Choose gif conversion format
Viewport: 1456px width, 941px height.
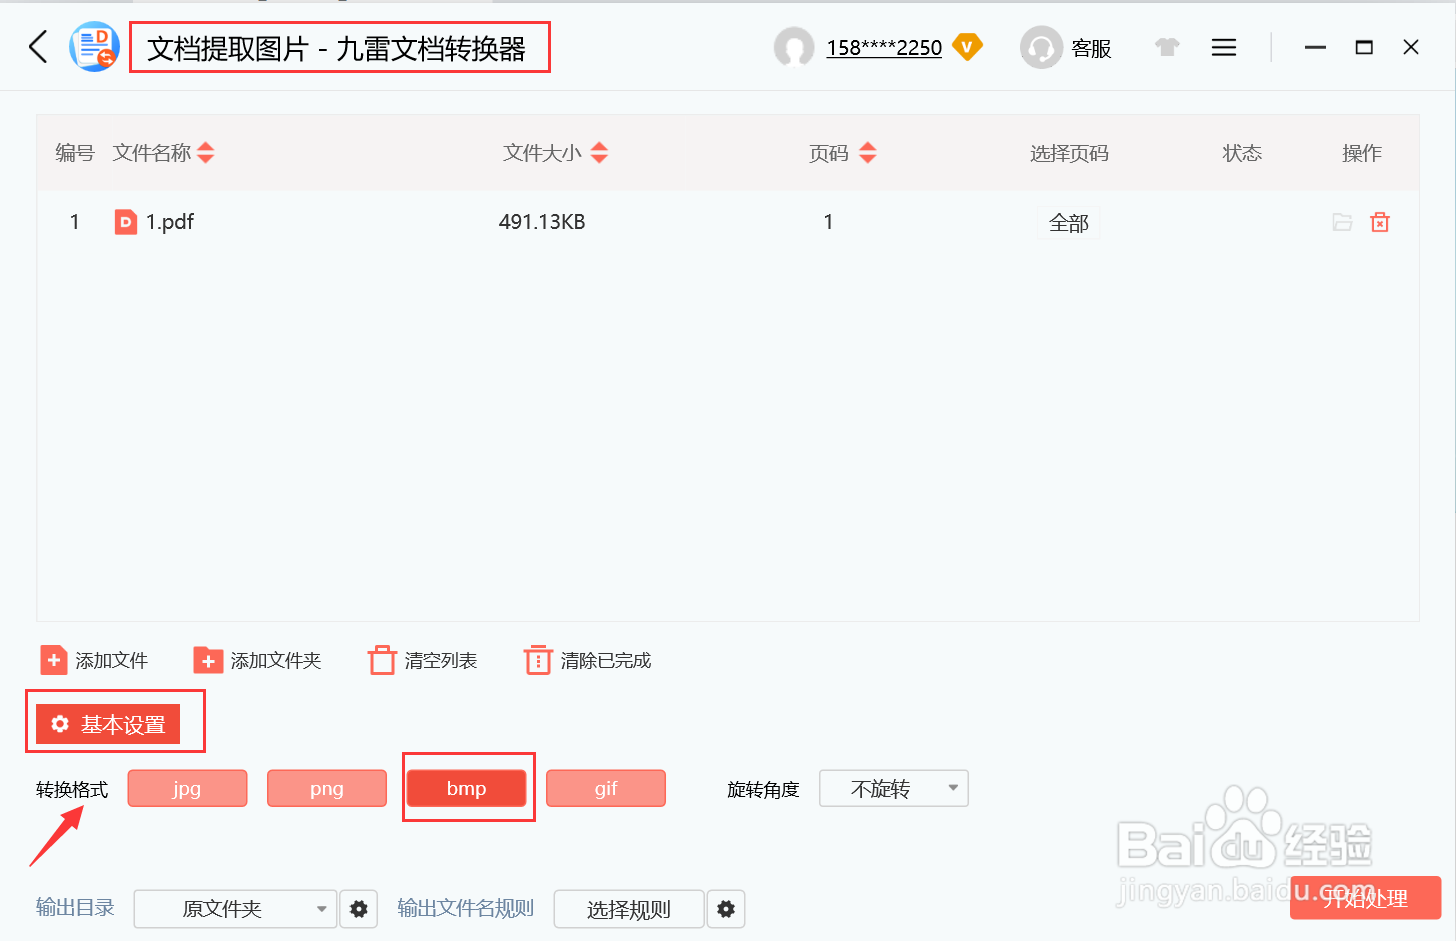606,788
